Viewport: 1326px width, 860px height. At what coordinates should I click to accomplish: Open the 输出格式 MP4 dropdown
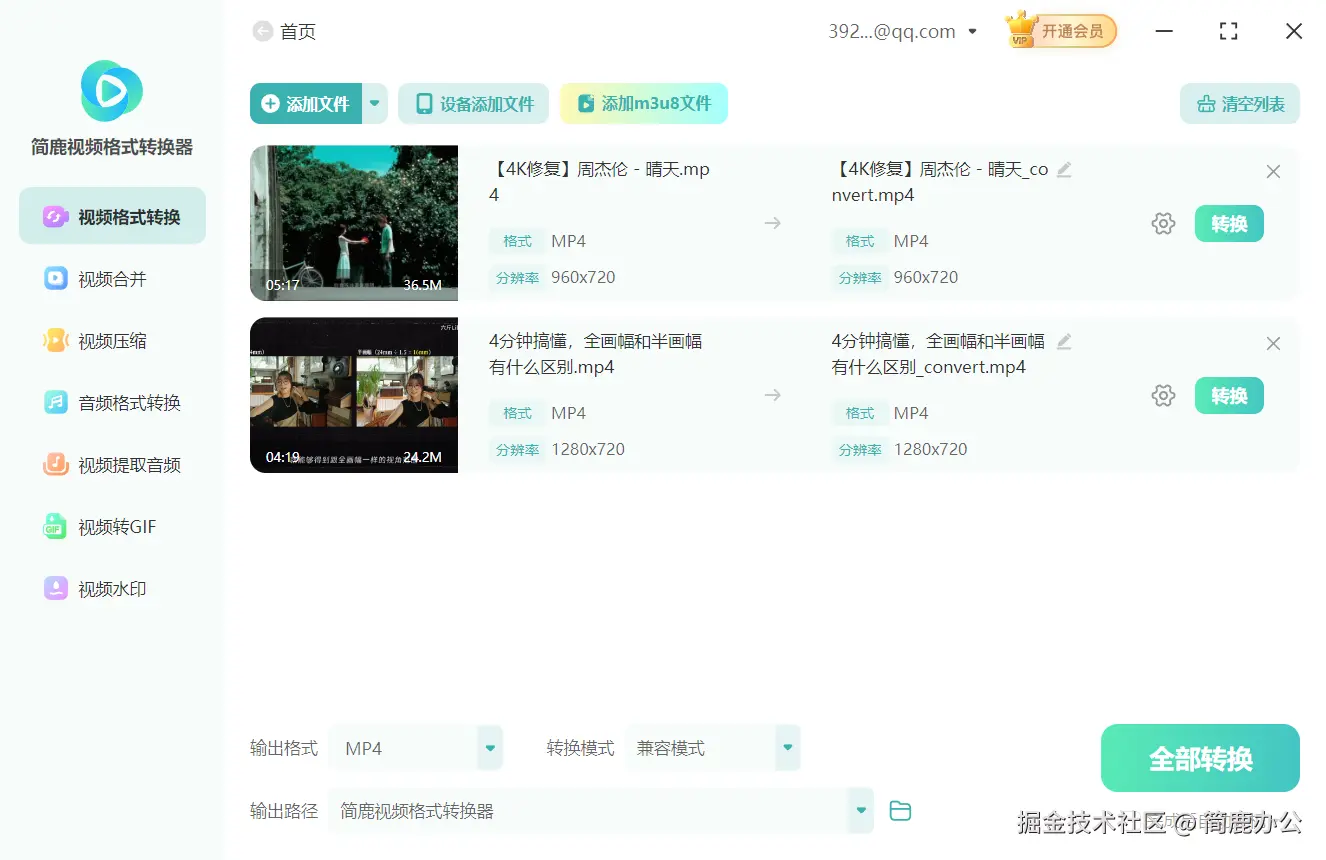click(x=416, y=748)
